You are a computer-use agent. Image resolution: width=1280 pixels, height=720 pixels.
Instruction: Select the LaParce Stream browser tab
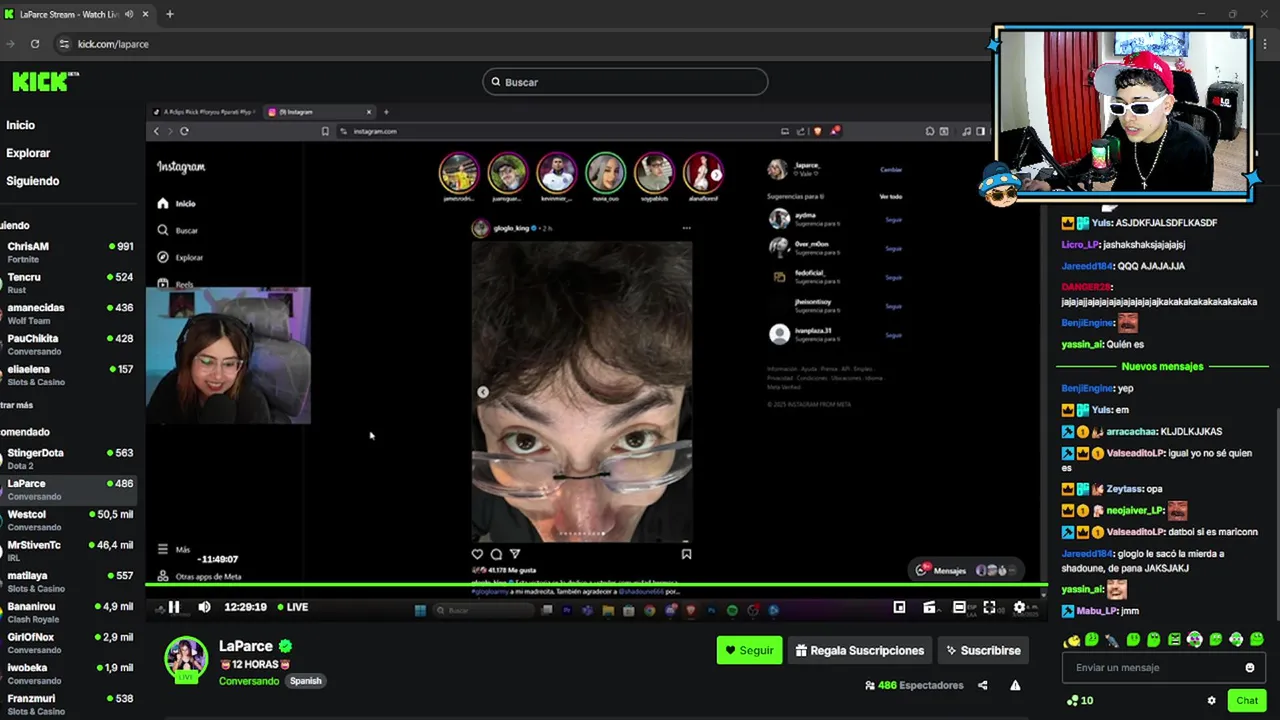(78, 14)
